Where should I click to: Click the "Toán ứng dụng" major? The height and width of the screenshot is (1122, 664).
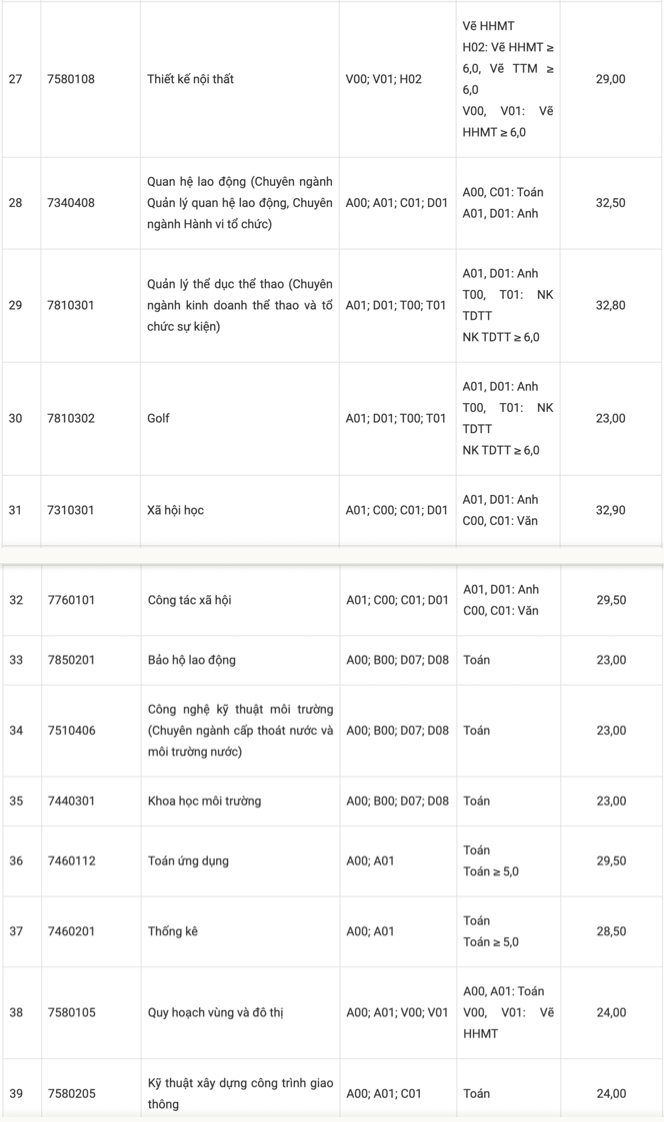[188, 861]
